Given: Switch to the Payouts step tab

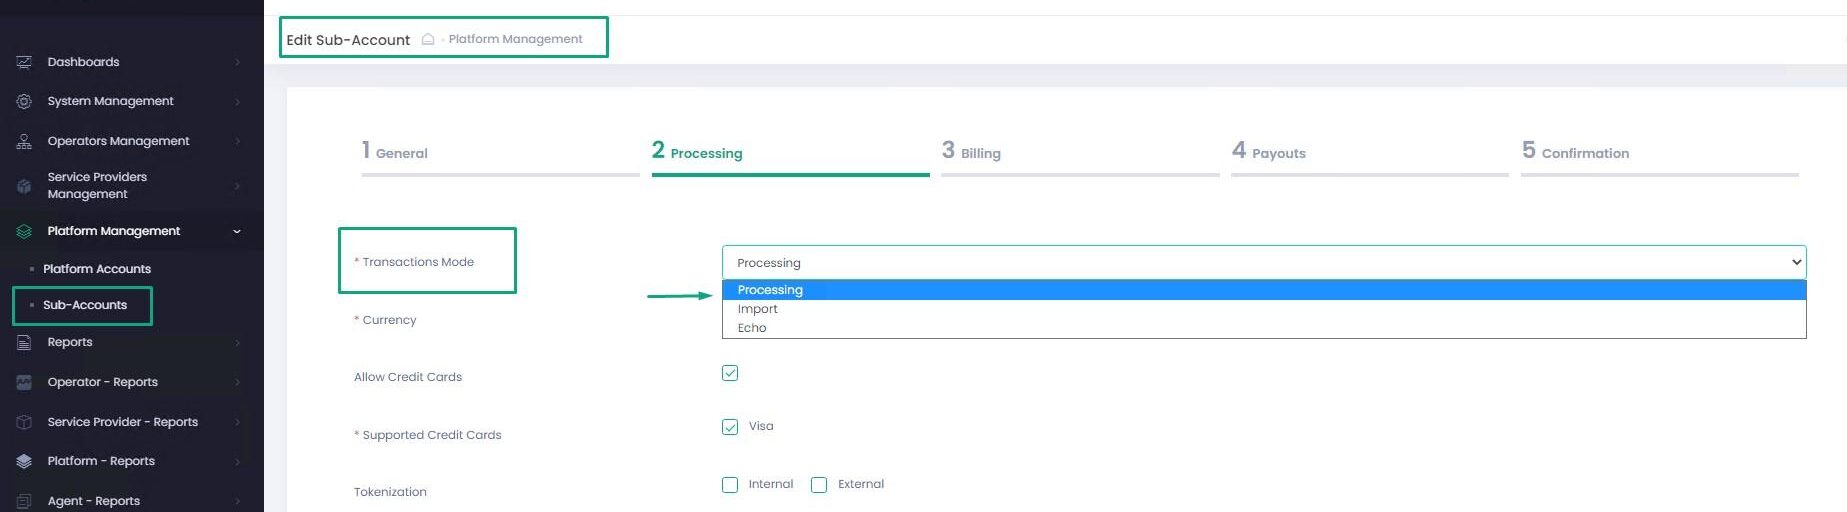Looking at the screenshot, I should tap(1277, 153).
